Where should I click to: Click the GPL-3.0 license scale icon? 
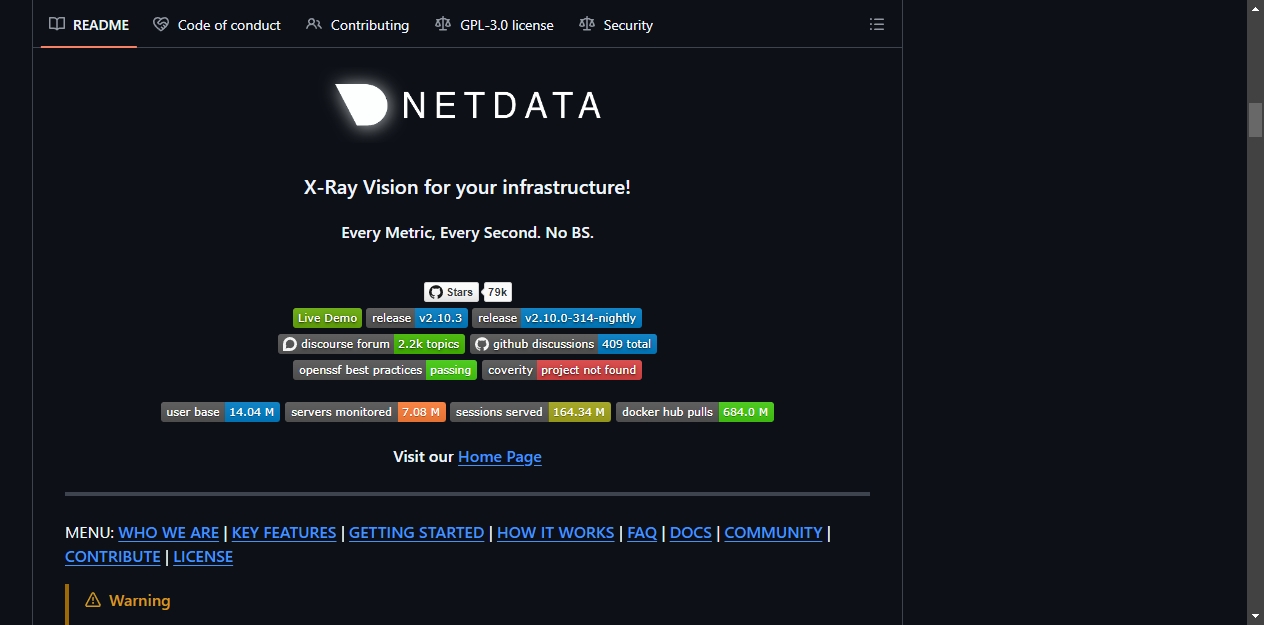[x=443, y=25]
